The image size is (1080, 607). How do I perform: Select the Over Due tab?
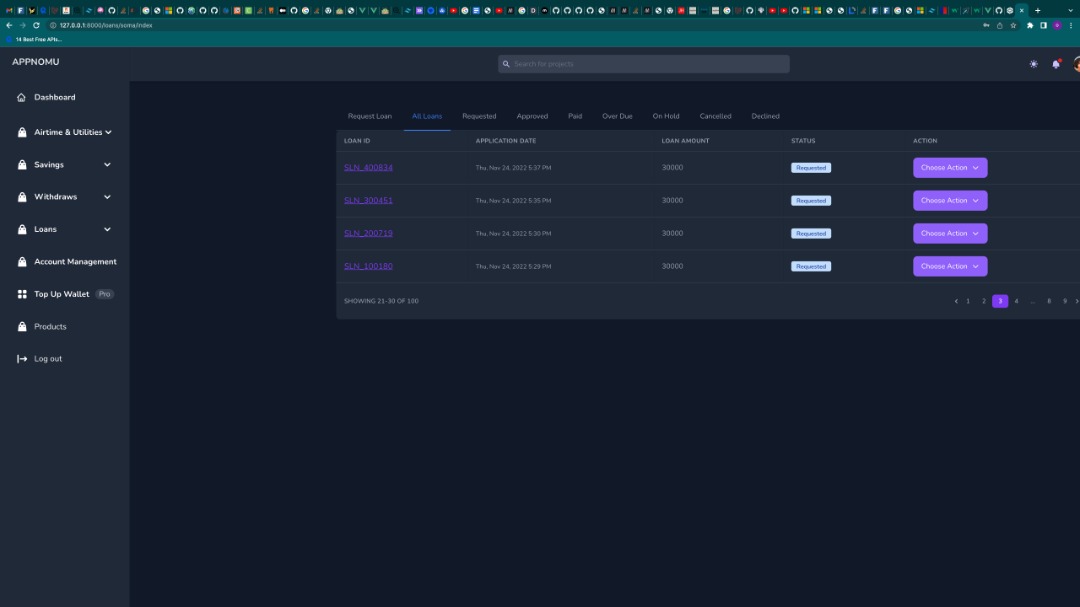(617, 116)
